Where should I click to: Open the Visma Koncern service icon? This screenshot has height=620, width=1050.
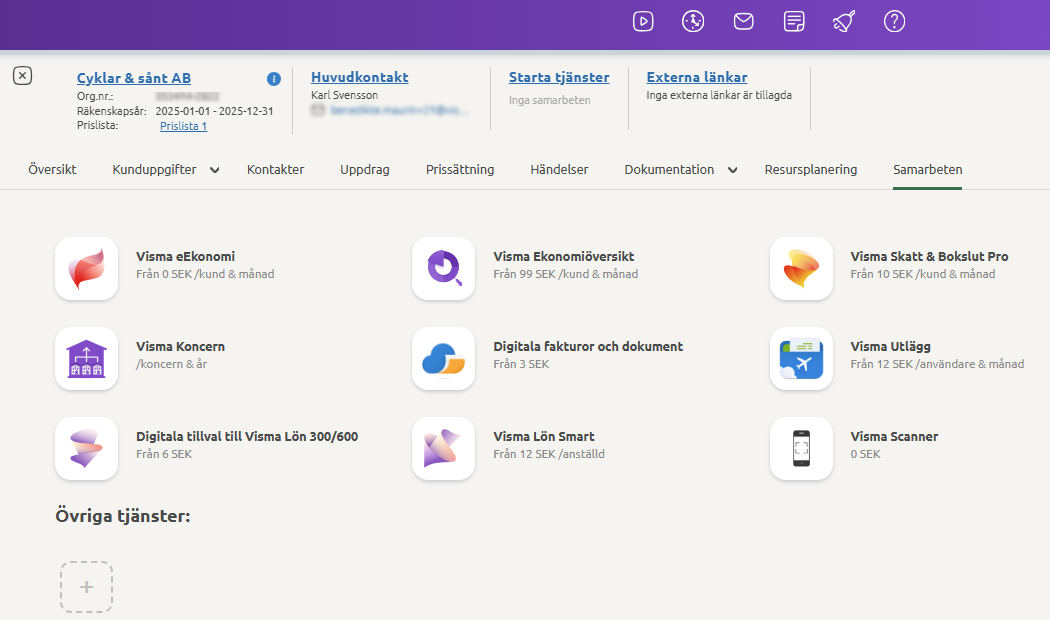click(x=86, y=358)
